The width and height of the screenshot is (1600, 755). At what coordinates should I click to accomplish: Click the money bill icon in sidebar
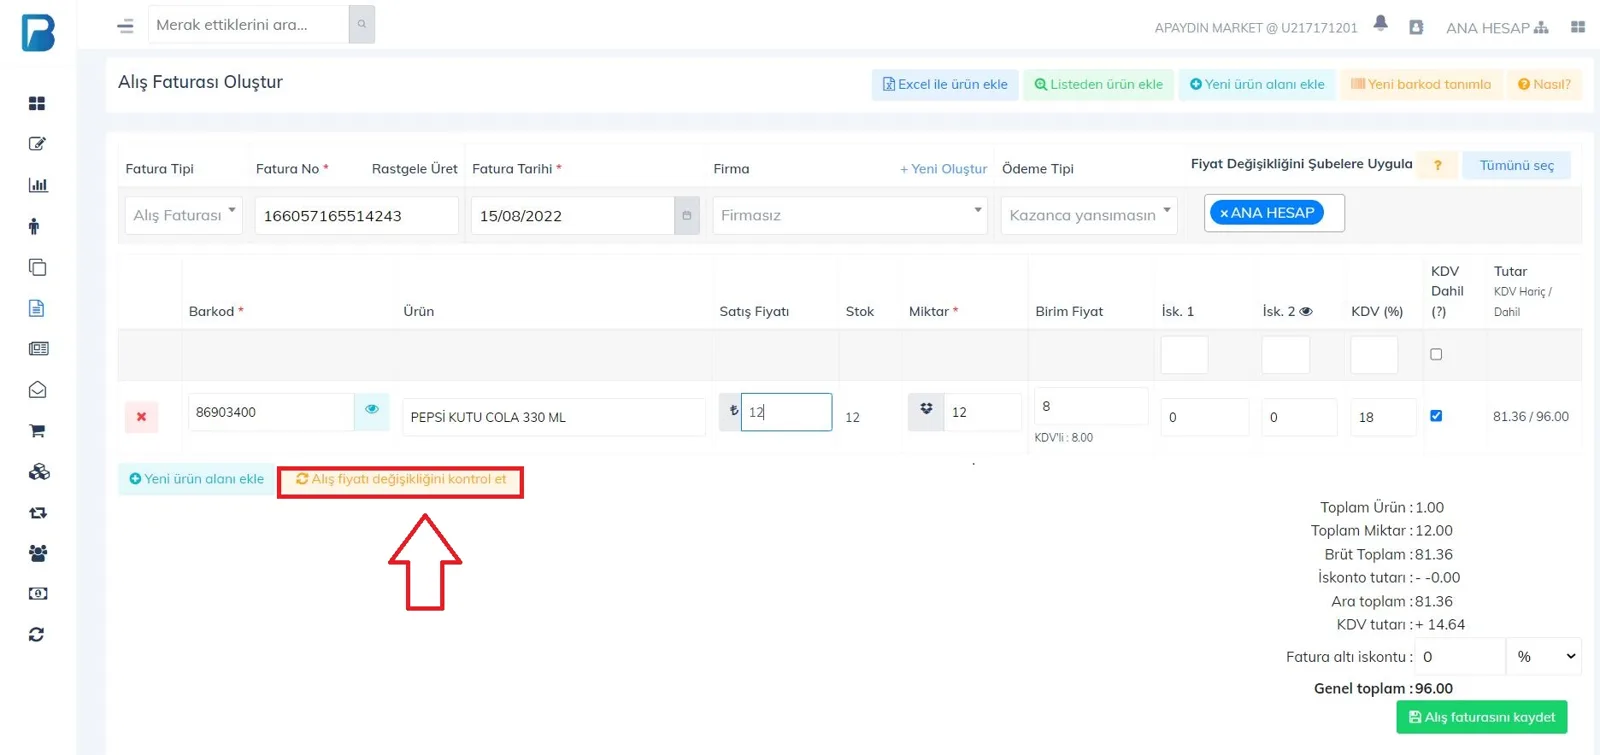pyautogui.click(x=37, y=594)
